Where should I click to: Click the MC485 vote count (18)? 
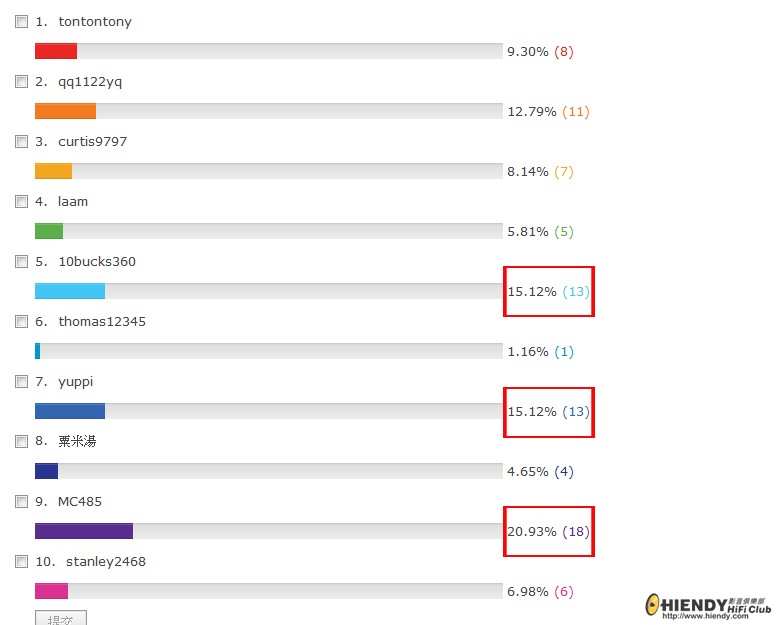click(576, 531)
